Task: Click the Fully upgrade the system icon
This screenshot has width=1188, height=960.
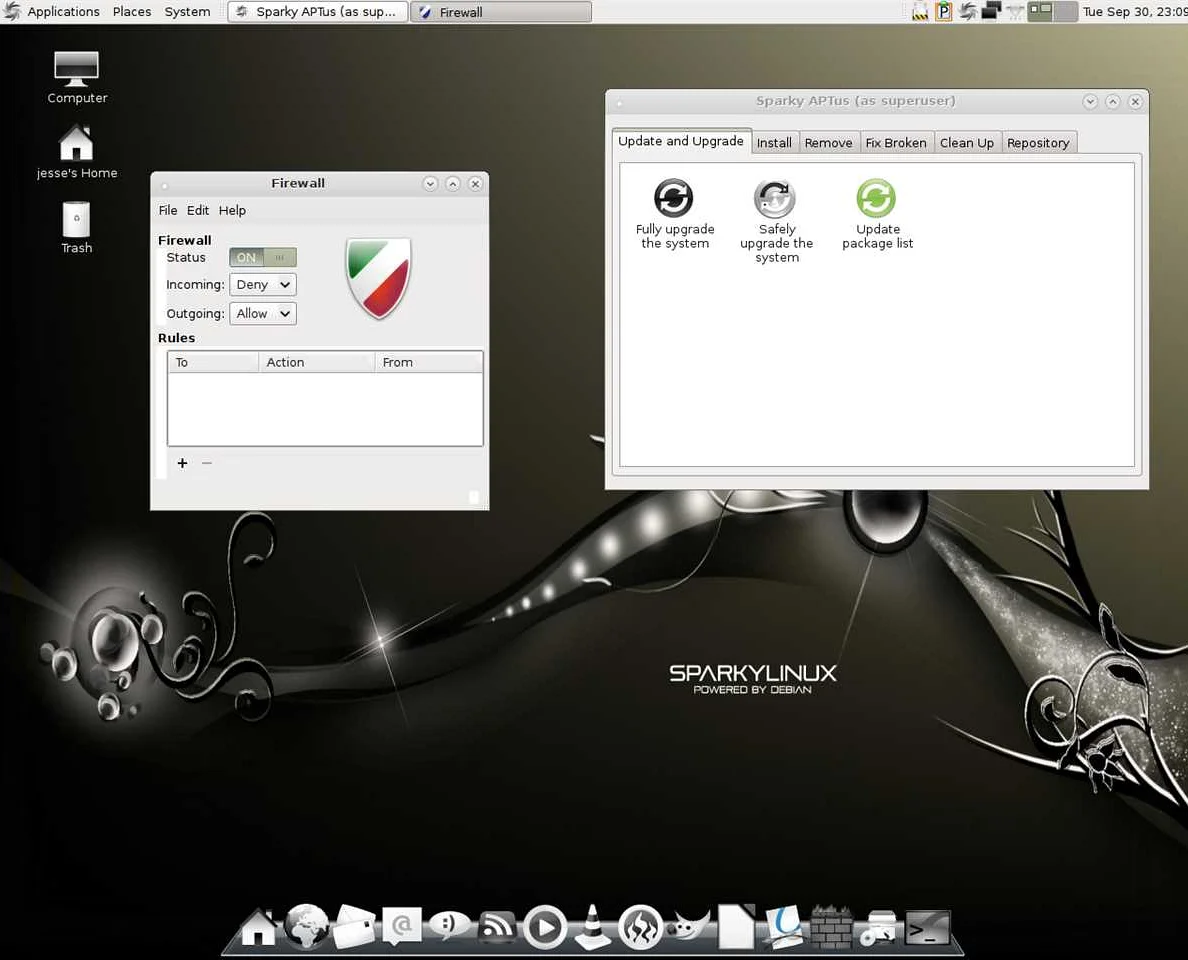Action: tap(673, 198)
